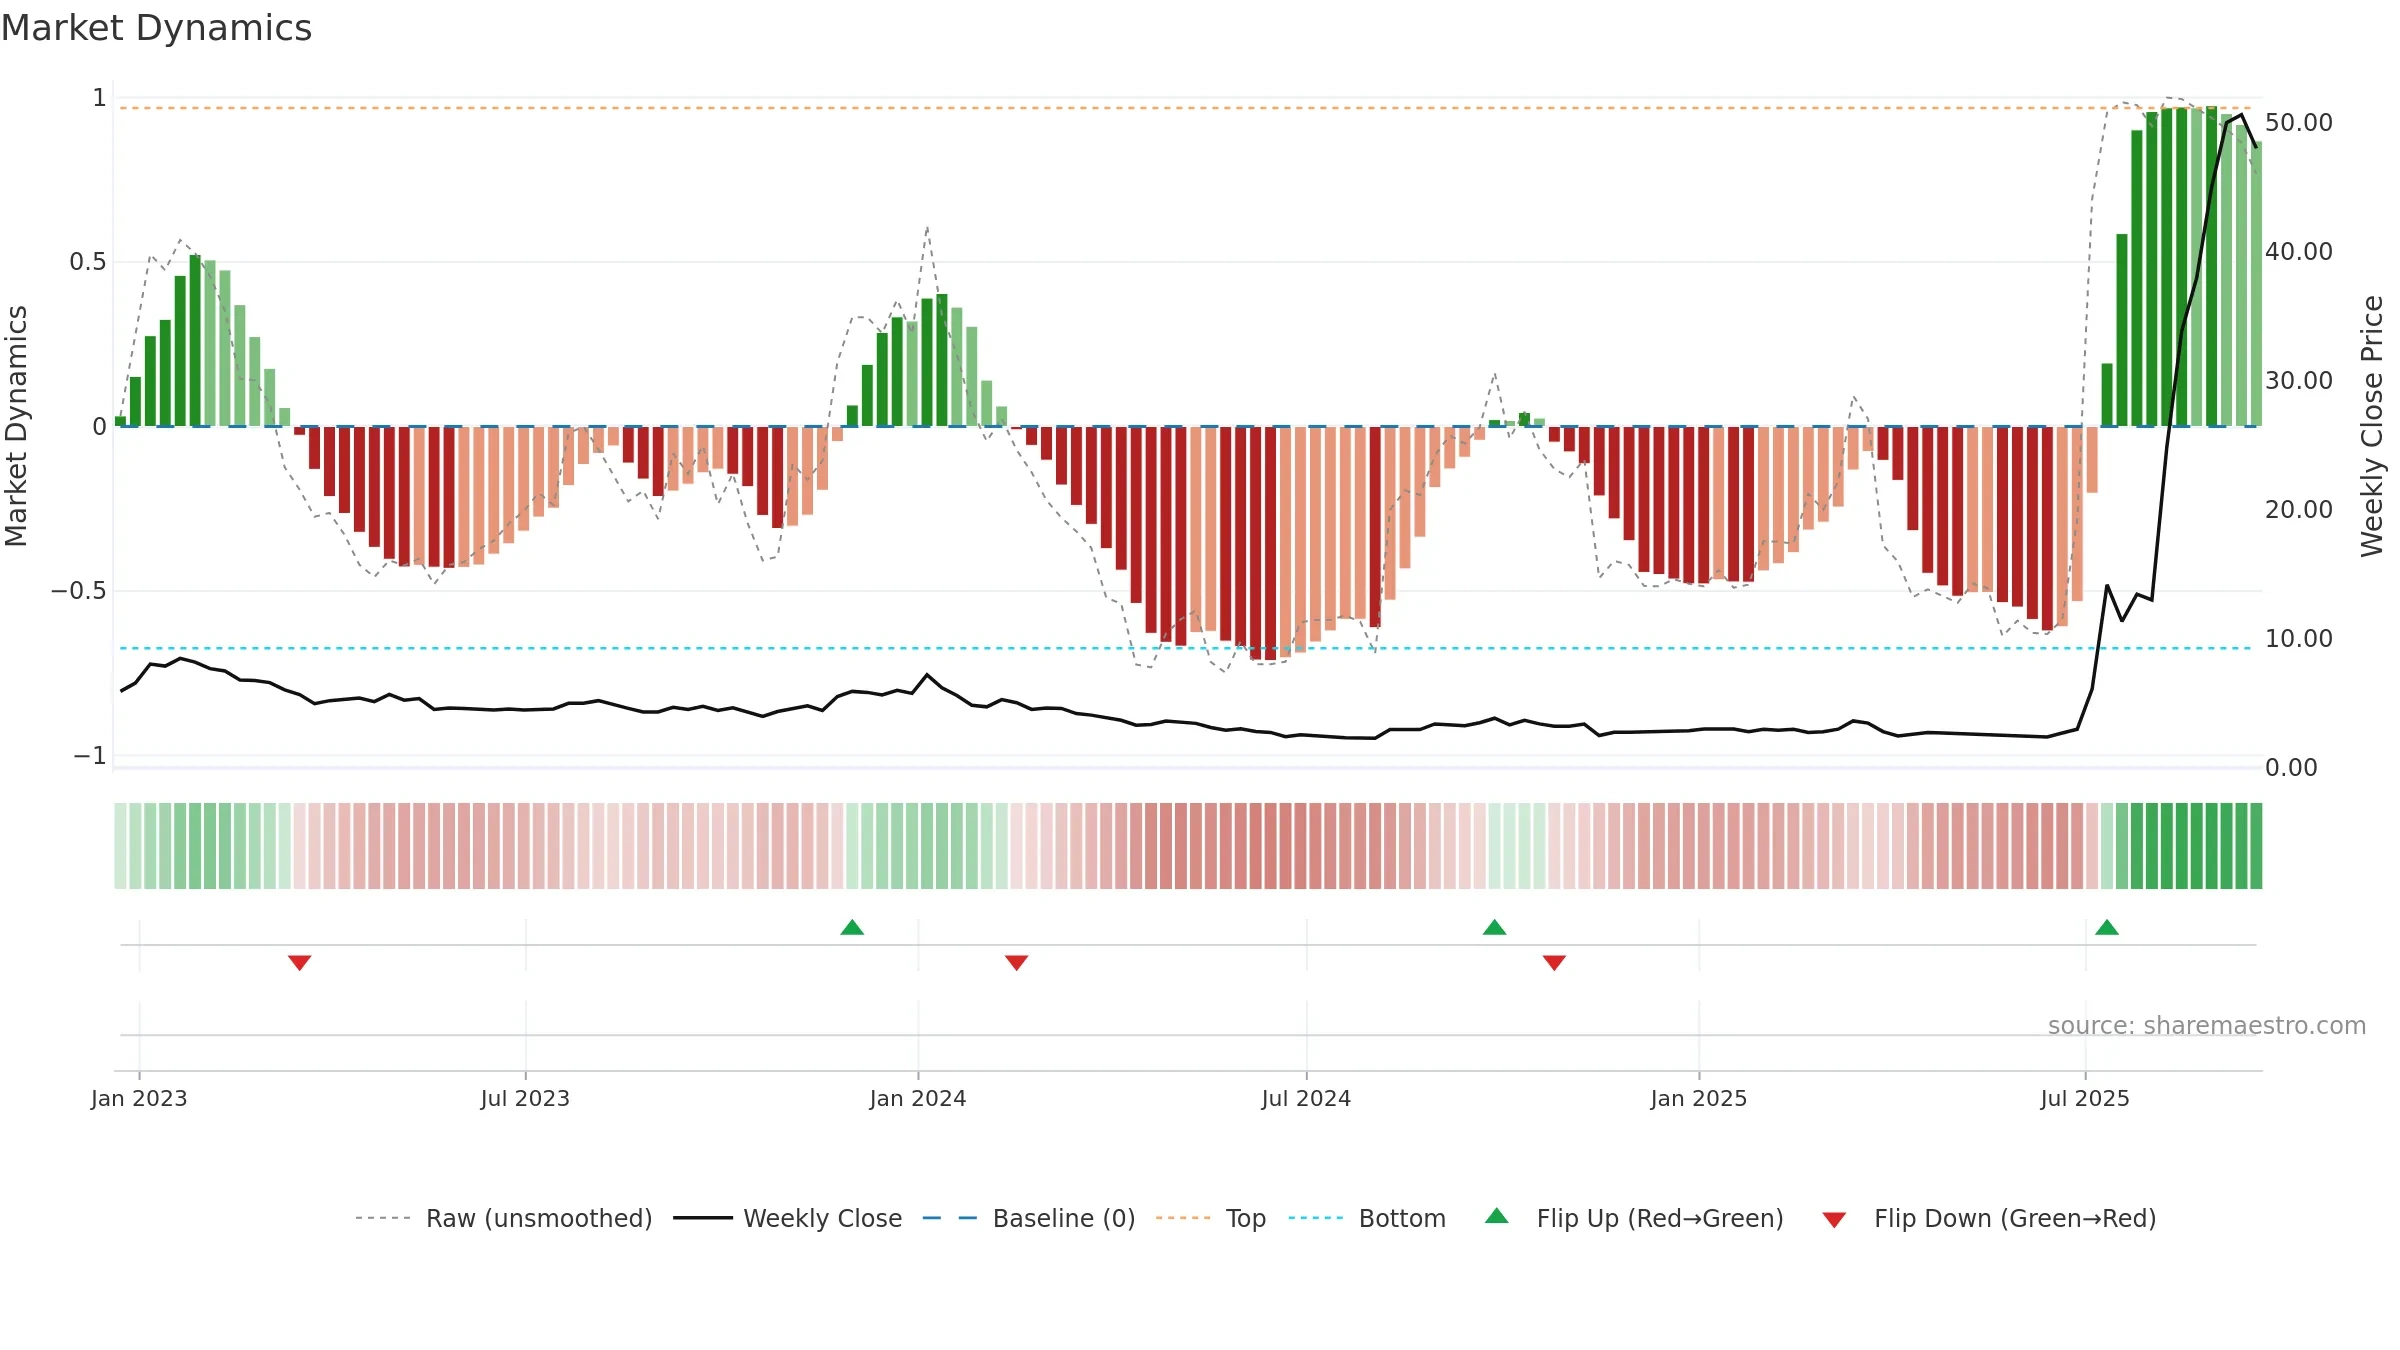Click the Jul 2025 x-axis label
The width and height of the screenshot is (2400, 1350).
coord(2085,1098)
